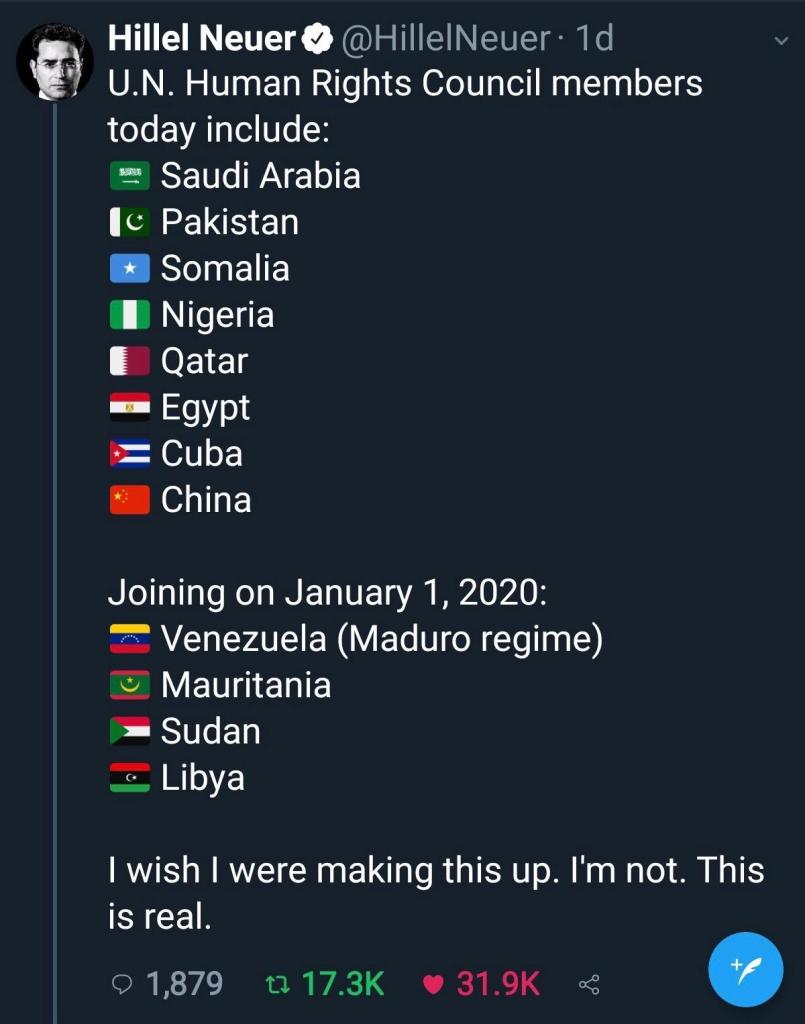This screenshot has height=1024, width=805.
Task: Tap the Libya flag emoji
Action: (x=130, y=778)
